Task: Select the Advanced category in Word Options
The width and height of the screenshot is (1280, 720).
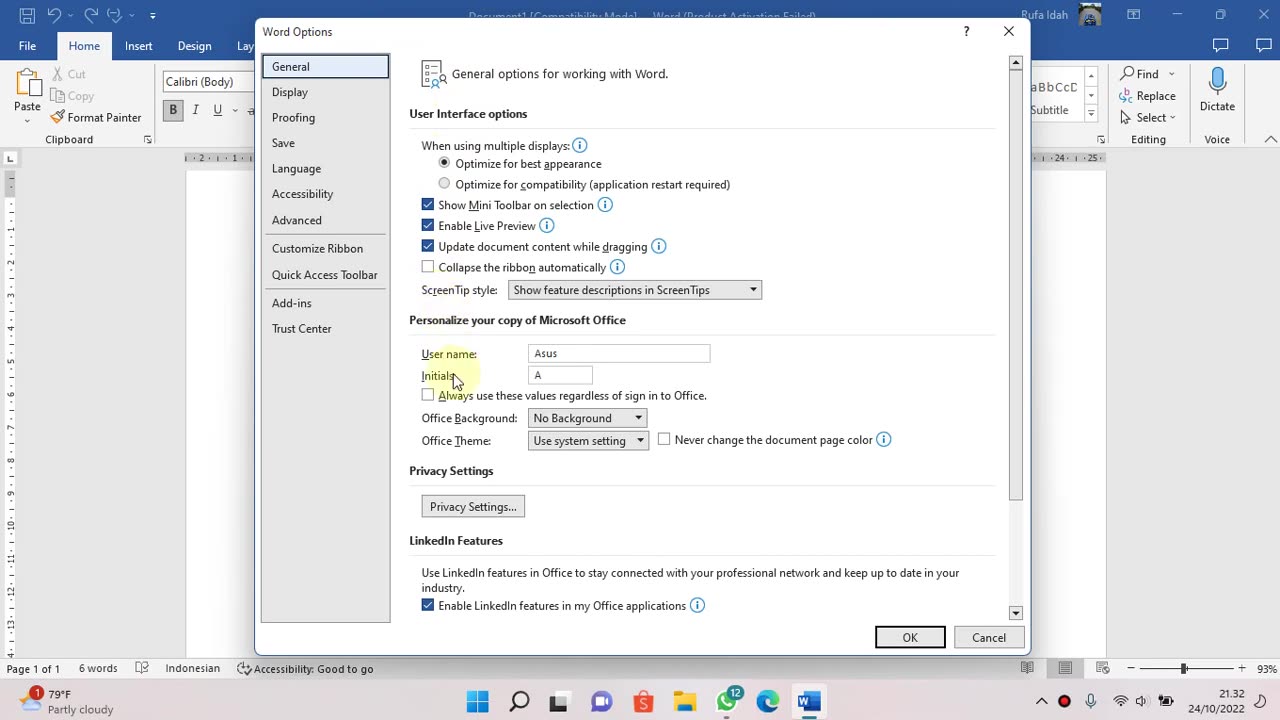Action: 325,220
